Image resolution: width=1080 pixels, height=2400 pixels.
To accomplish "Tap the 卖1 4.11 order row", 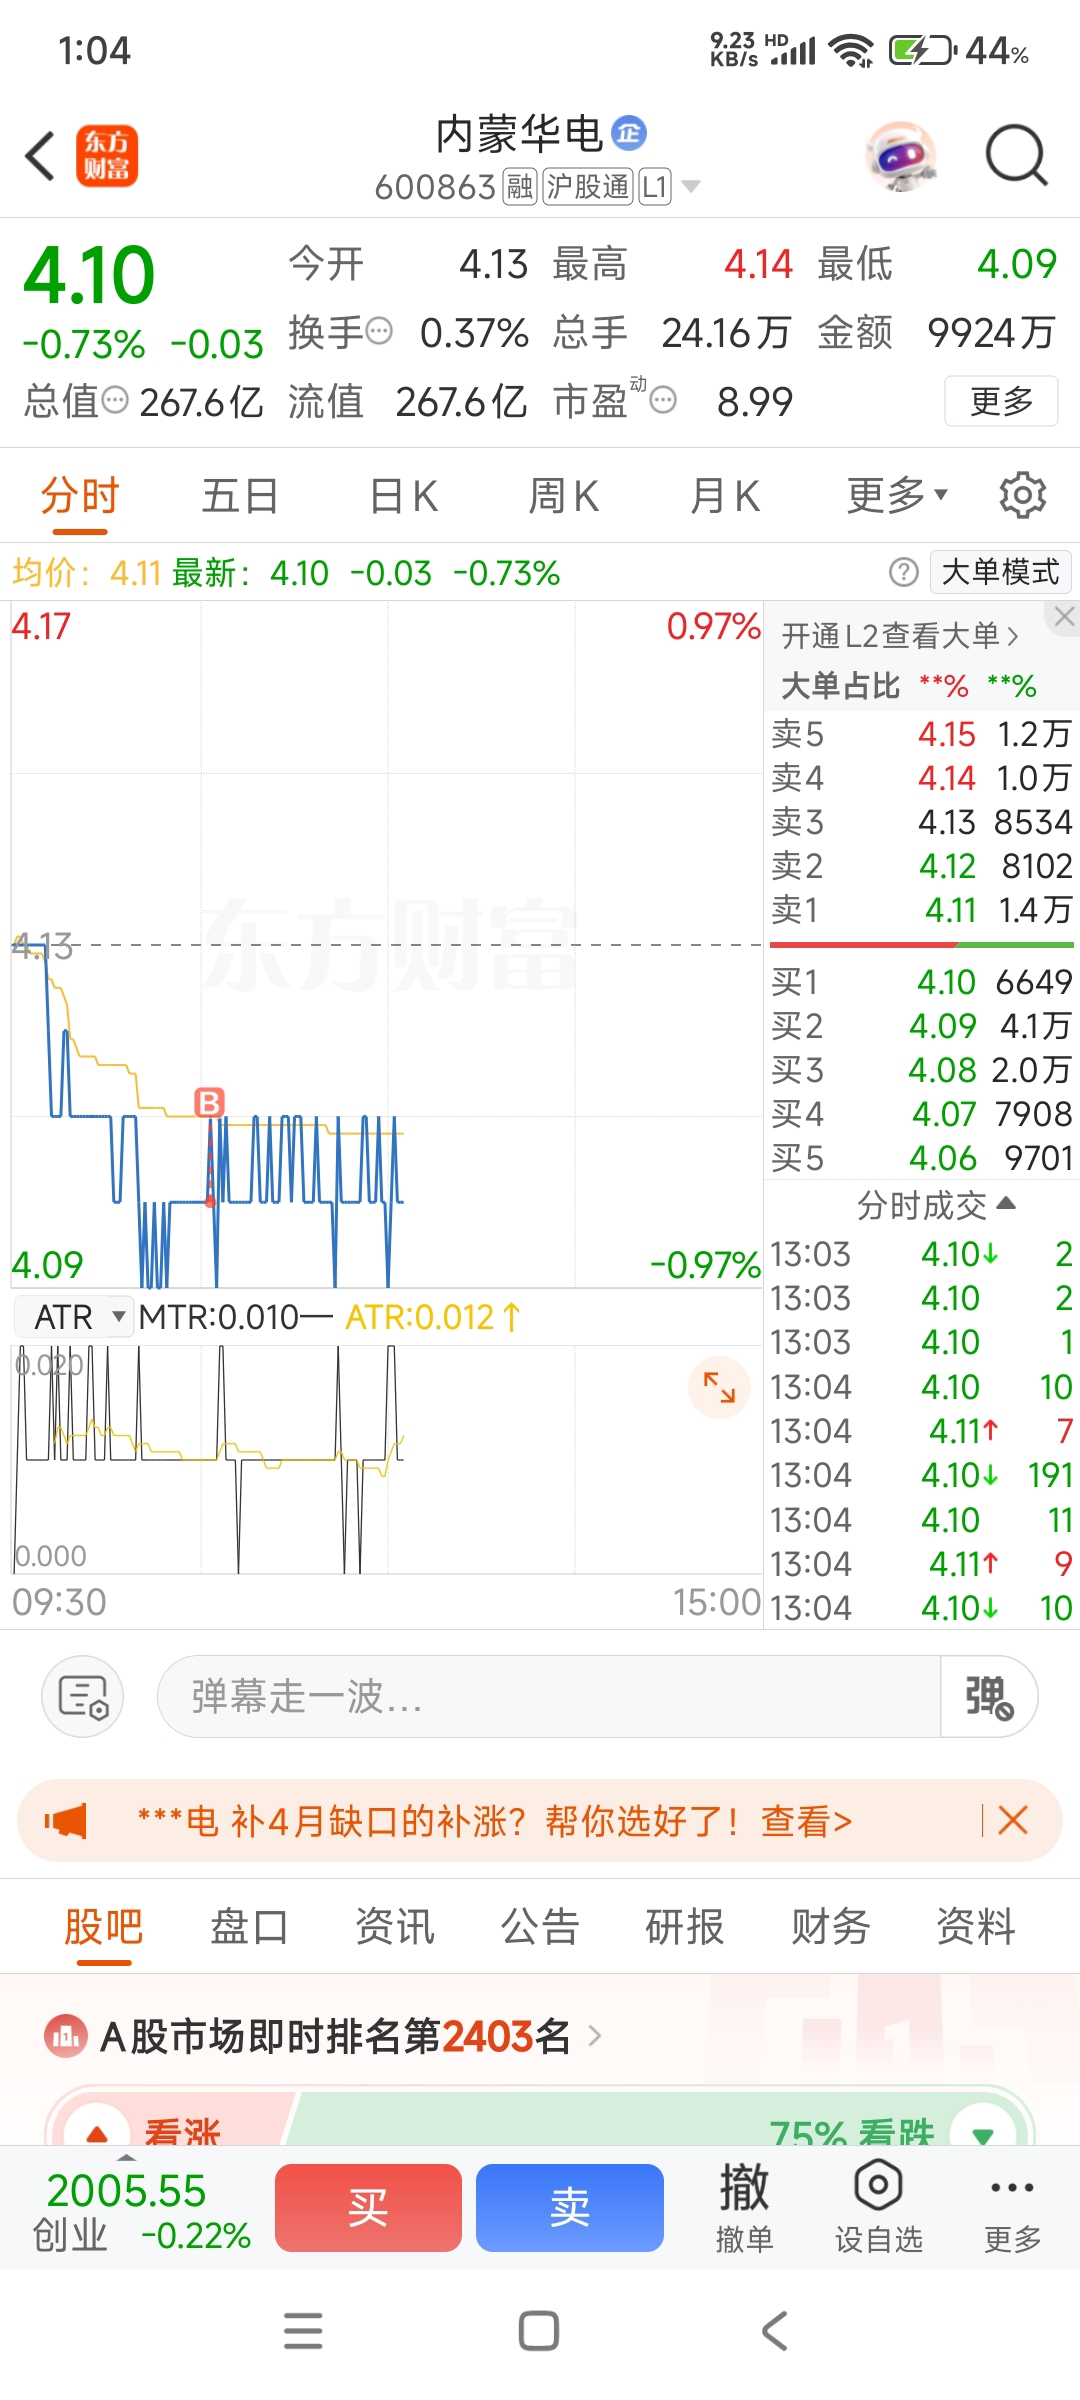I will point(921,909).
